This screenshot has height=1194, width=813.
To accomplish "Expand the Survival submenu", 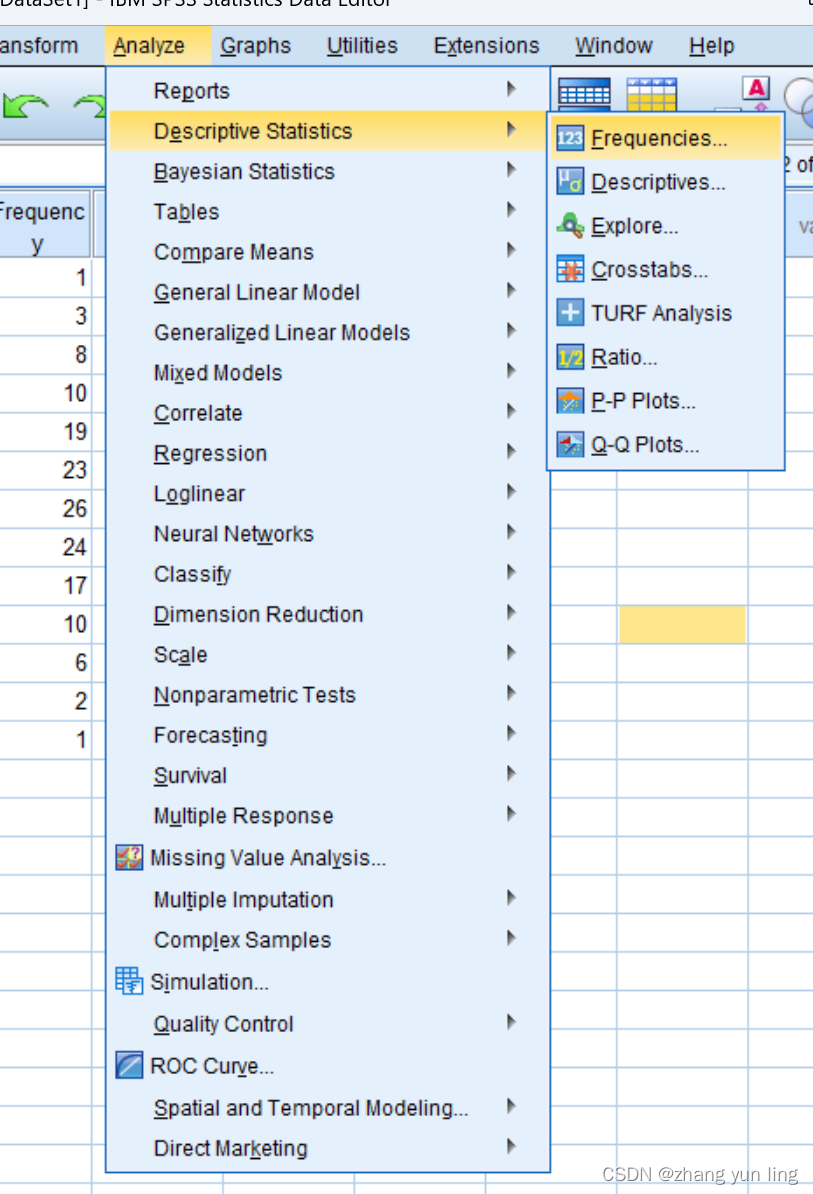I will (x=329, y=775).
